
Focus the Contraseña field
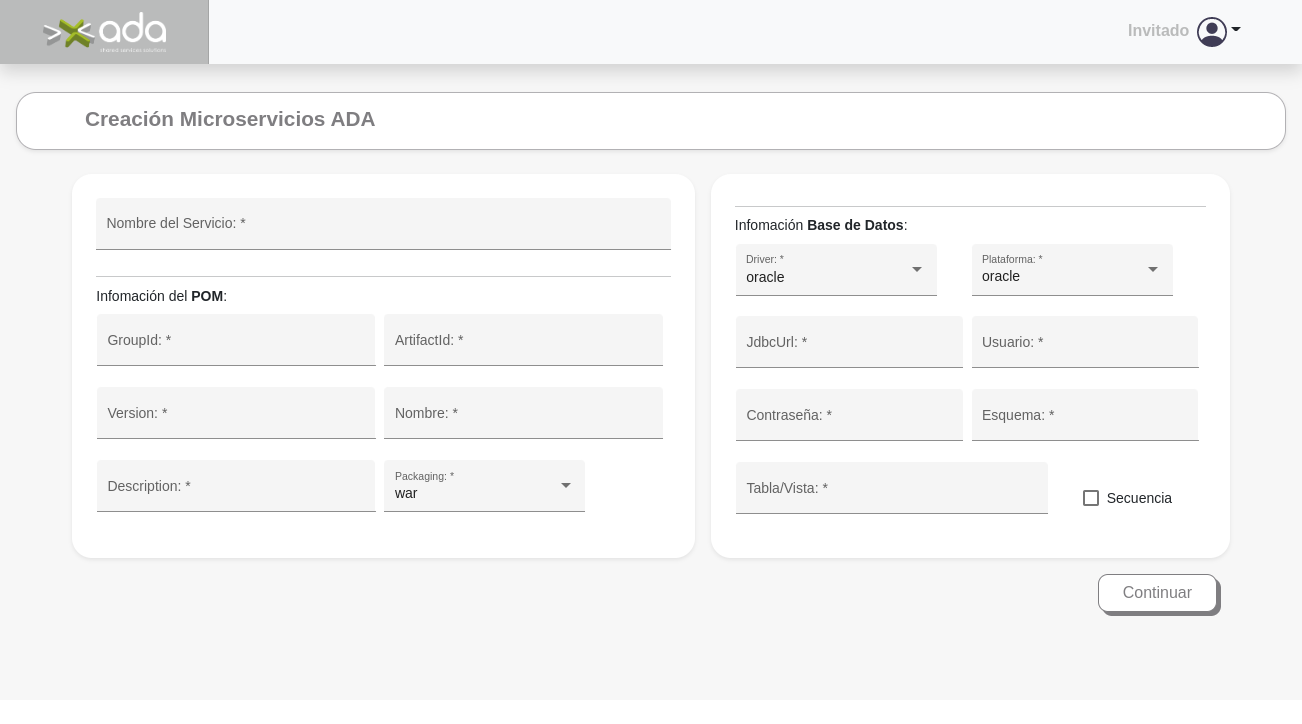[x=849, y=416]
